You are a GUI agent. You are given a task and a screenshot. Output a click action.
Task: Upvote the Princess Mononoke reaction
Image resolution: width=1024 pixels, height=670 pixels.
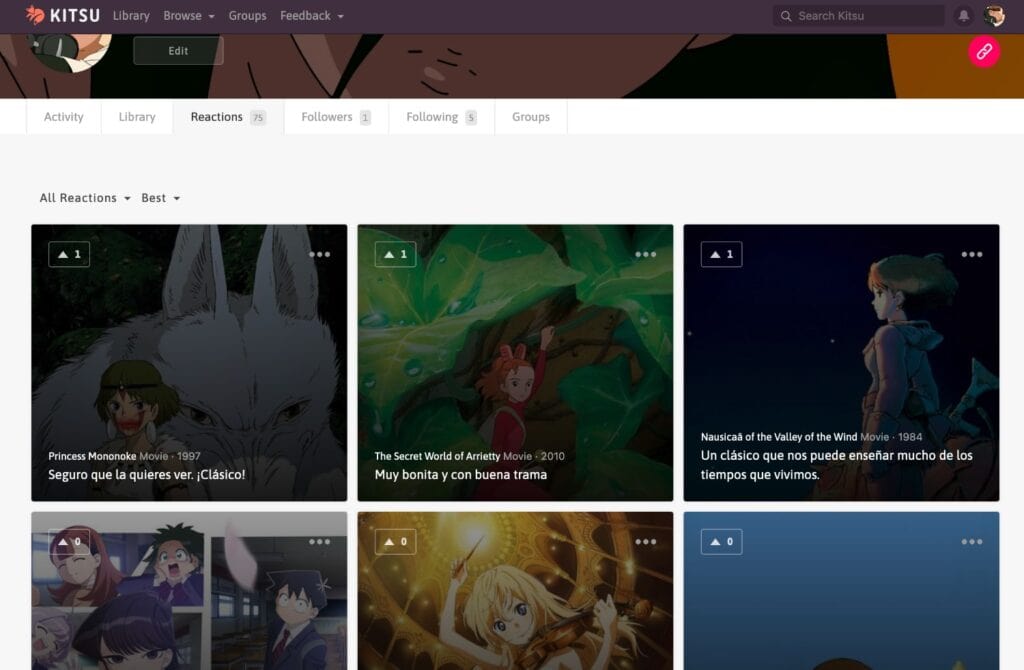pyautogui.click(x=68, y=254)
